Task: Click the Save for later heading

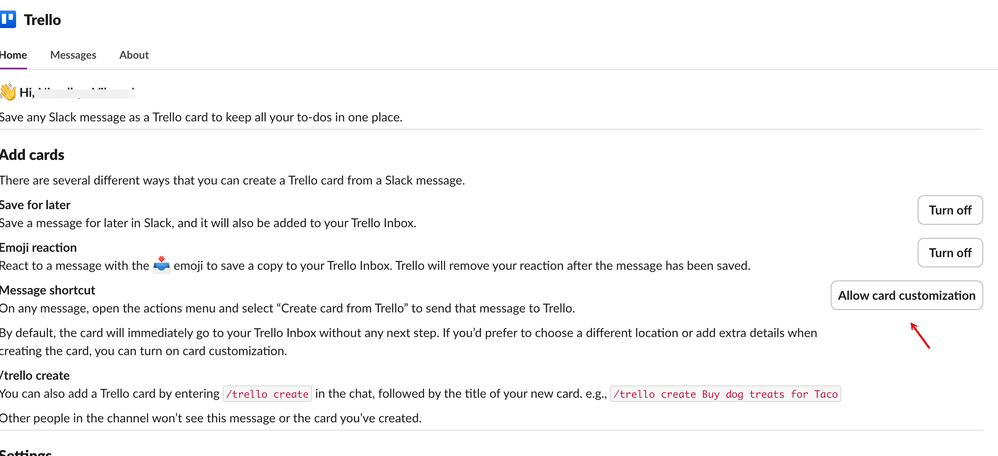Action: pos(35,205)
